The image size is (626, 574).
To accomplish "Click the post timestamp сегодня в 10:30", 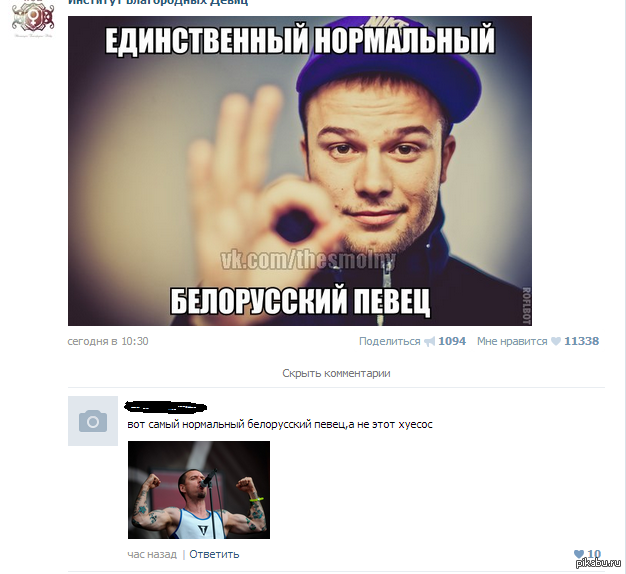I will (x=108, y=341).
